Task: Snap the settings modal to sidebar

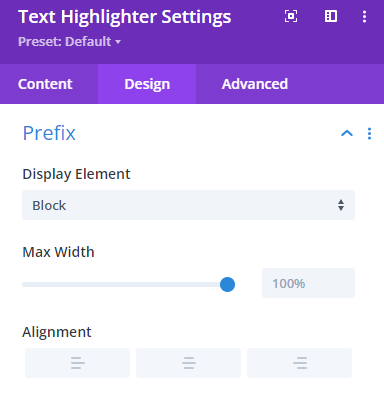Action: [331, 16]
